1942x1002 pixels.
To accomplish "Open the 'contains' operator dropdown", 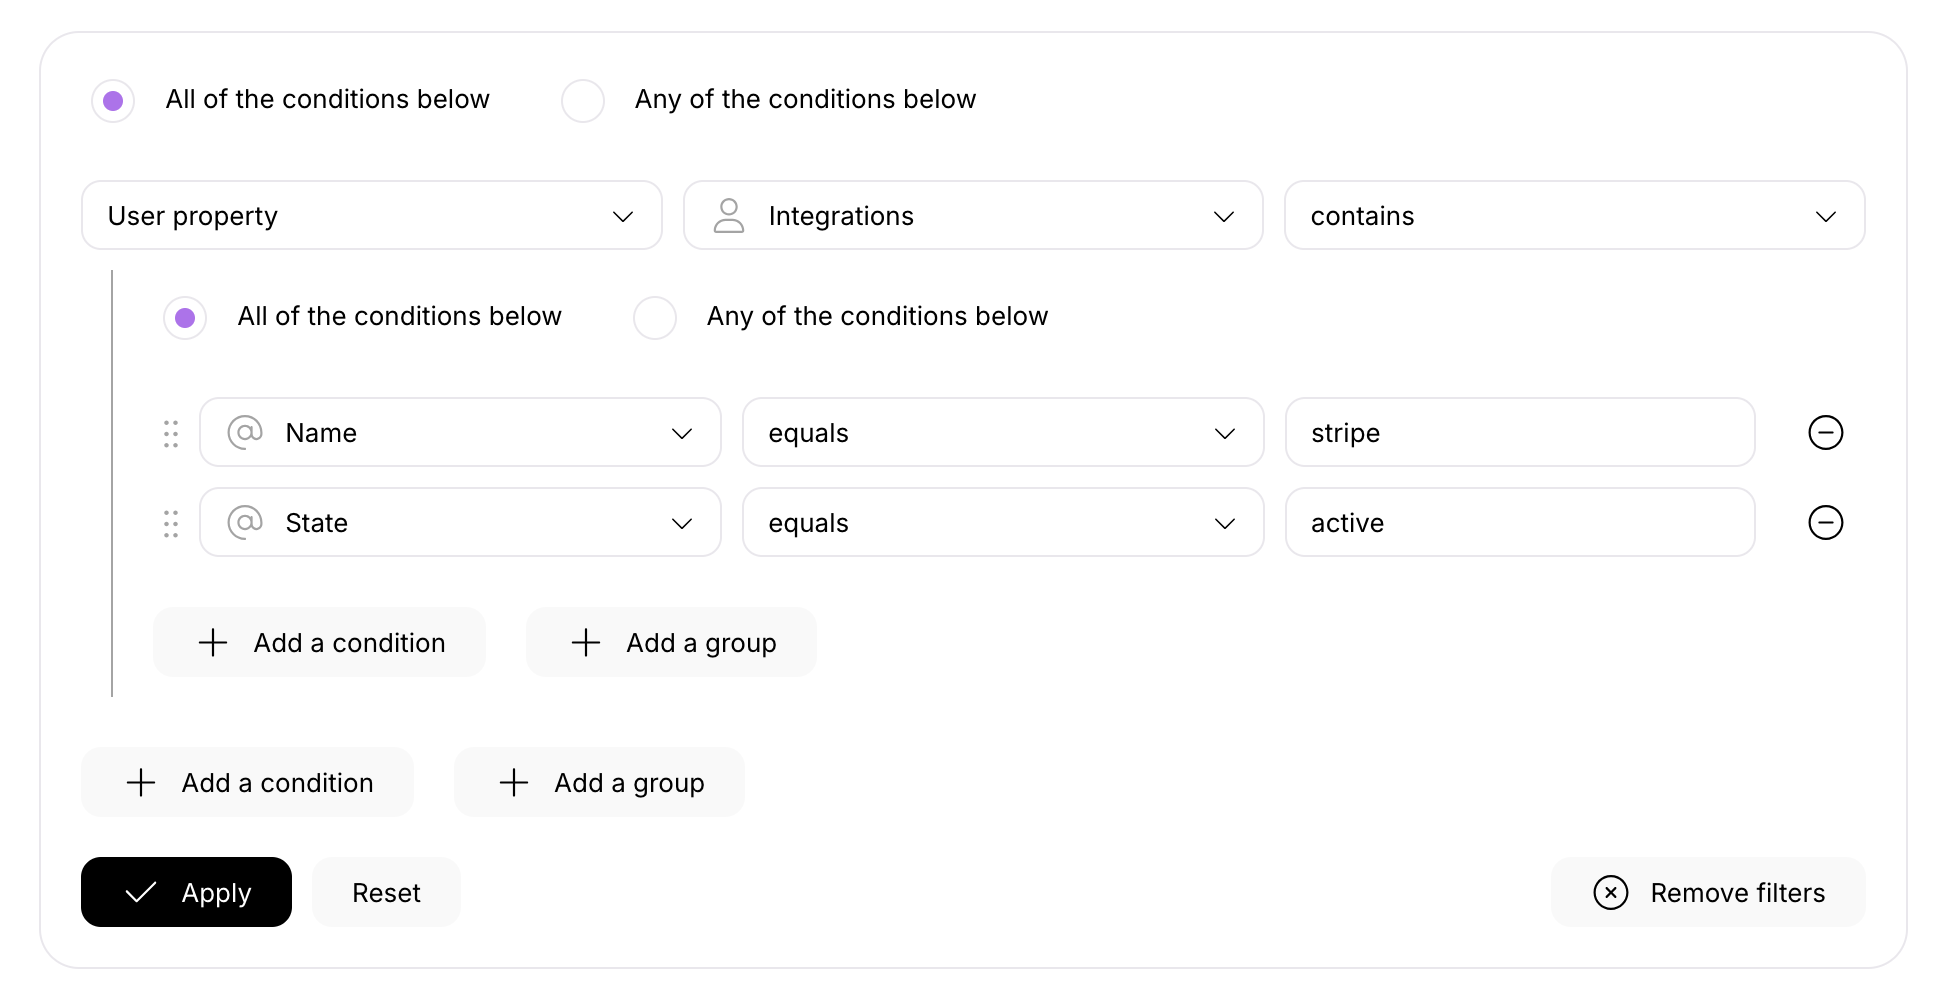I will click(1574, 216).
